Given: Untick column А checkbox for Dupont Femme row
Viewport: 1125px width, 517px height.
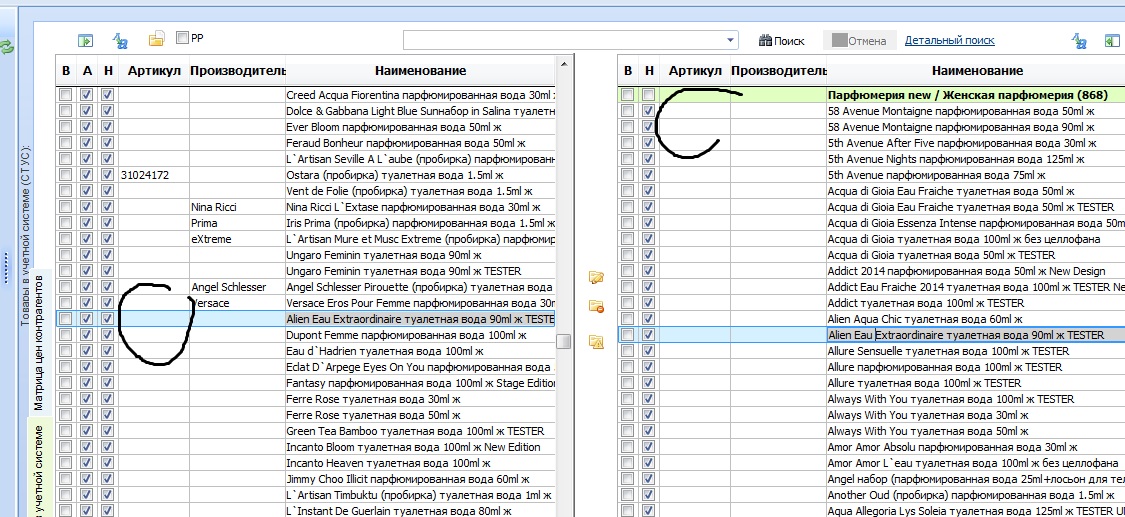Looking at the screenshot, I should [x=87, y=335].
